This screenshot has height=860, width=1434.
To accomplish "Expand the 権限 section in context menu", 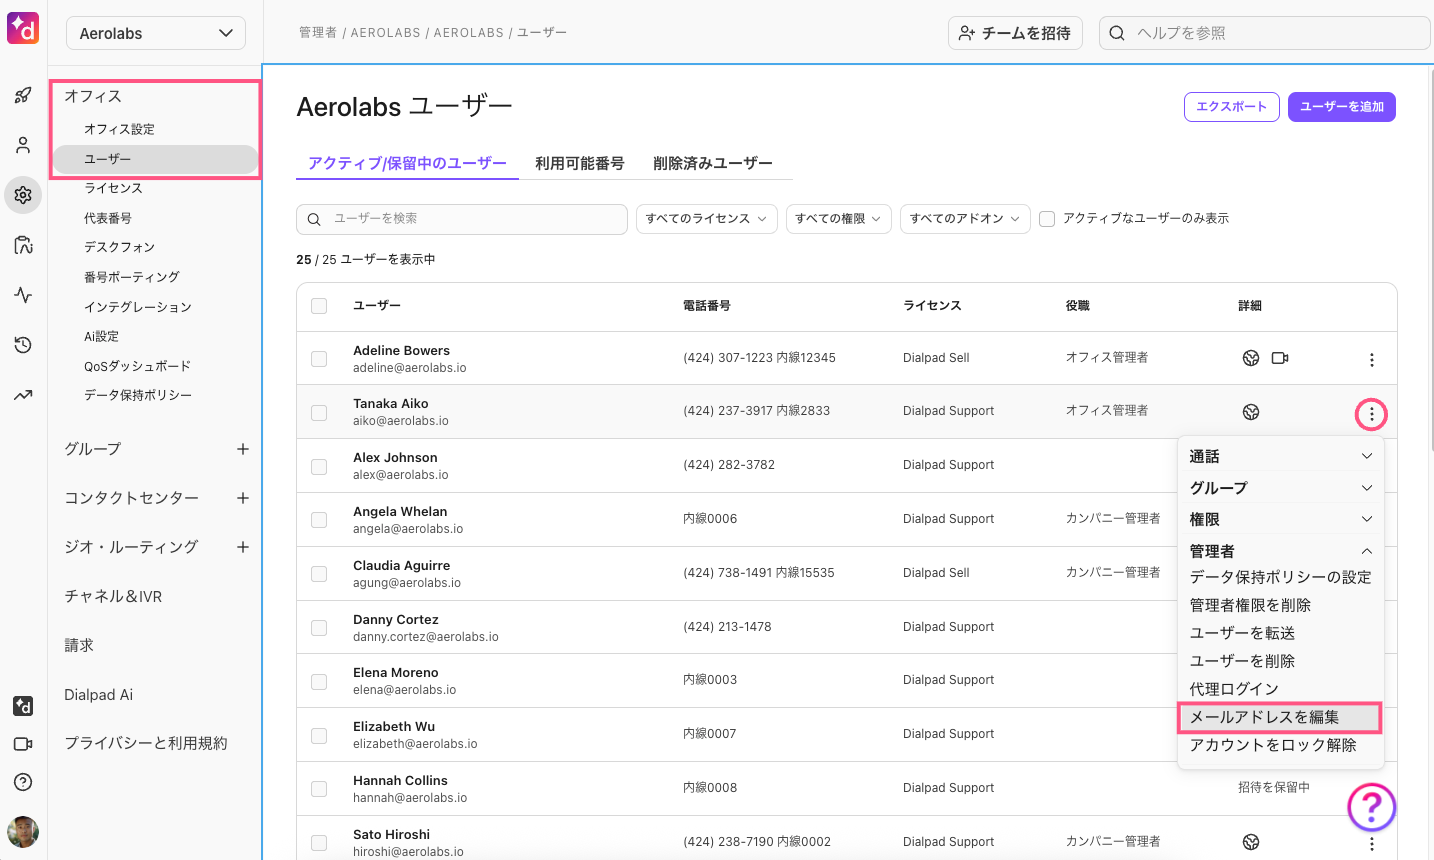I will point(1281,520).
